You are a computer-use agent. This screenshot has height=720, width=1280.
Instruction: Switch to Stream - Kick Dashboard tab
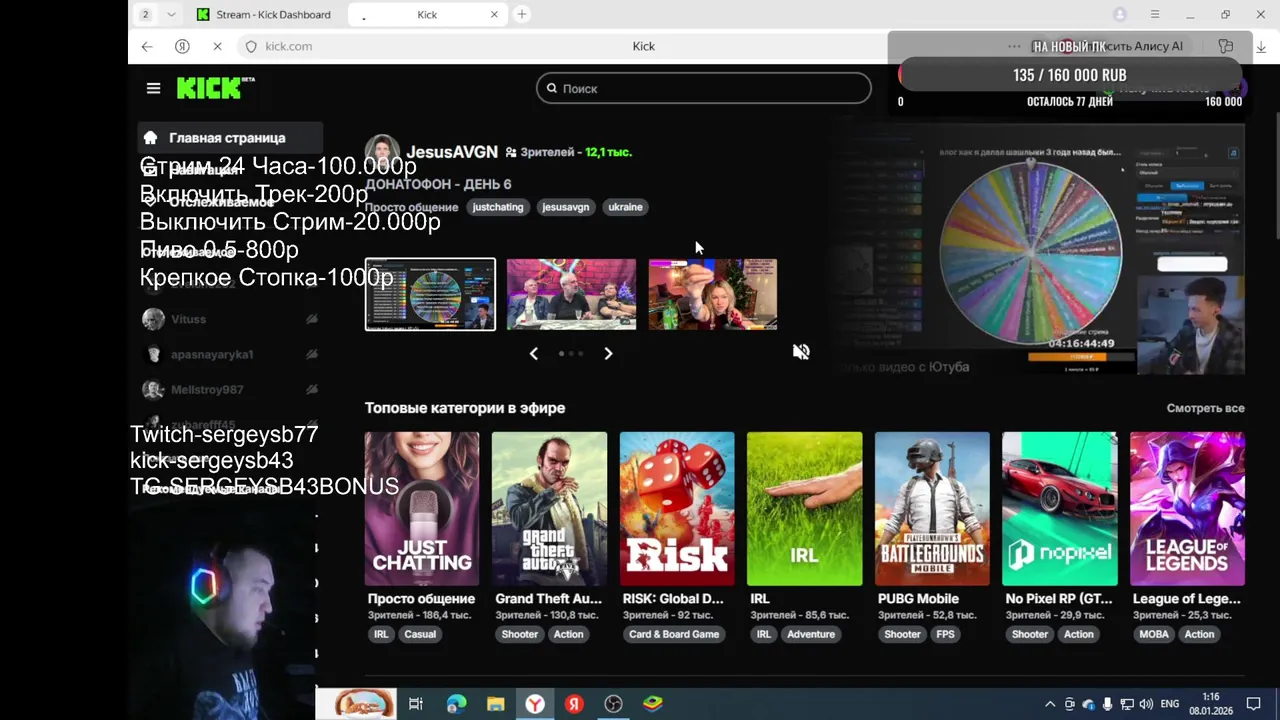264,14
